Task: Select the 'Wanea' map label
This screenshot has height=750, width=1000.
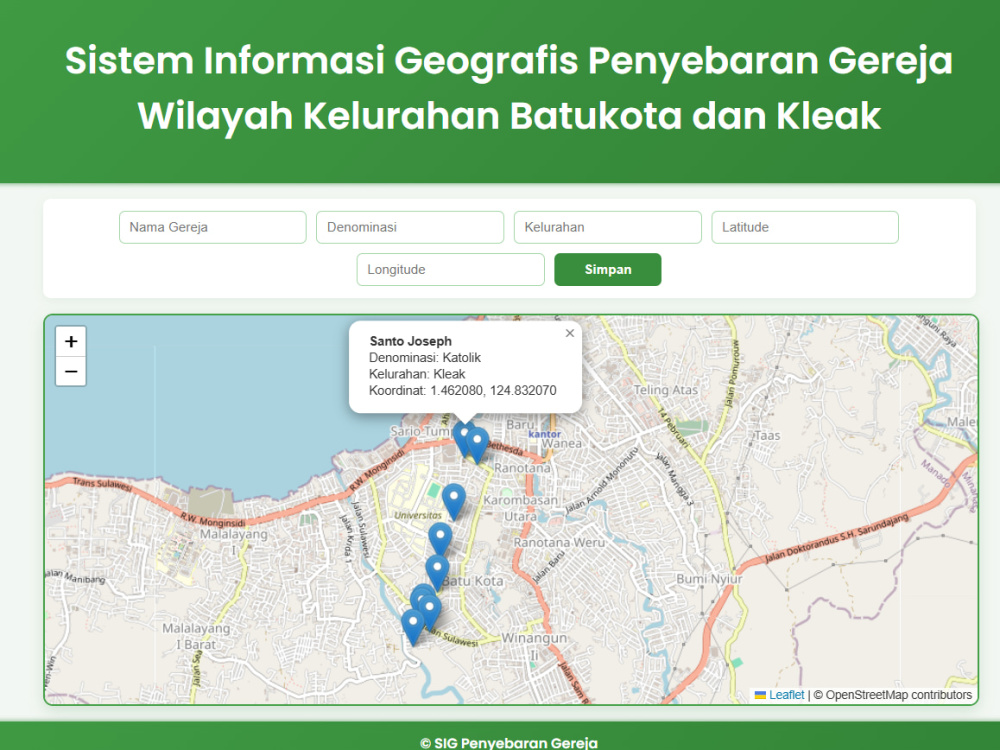Action: [562, 443]
